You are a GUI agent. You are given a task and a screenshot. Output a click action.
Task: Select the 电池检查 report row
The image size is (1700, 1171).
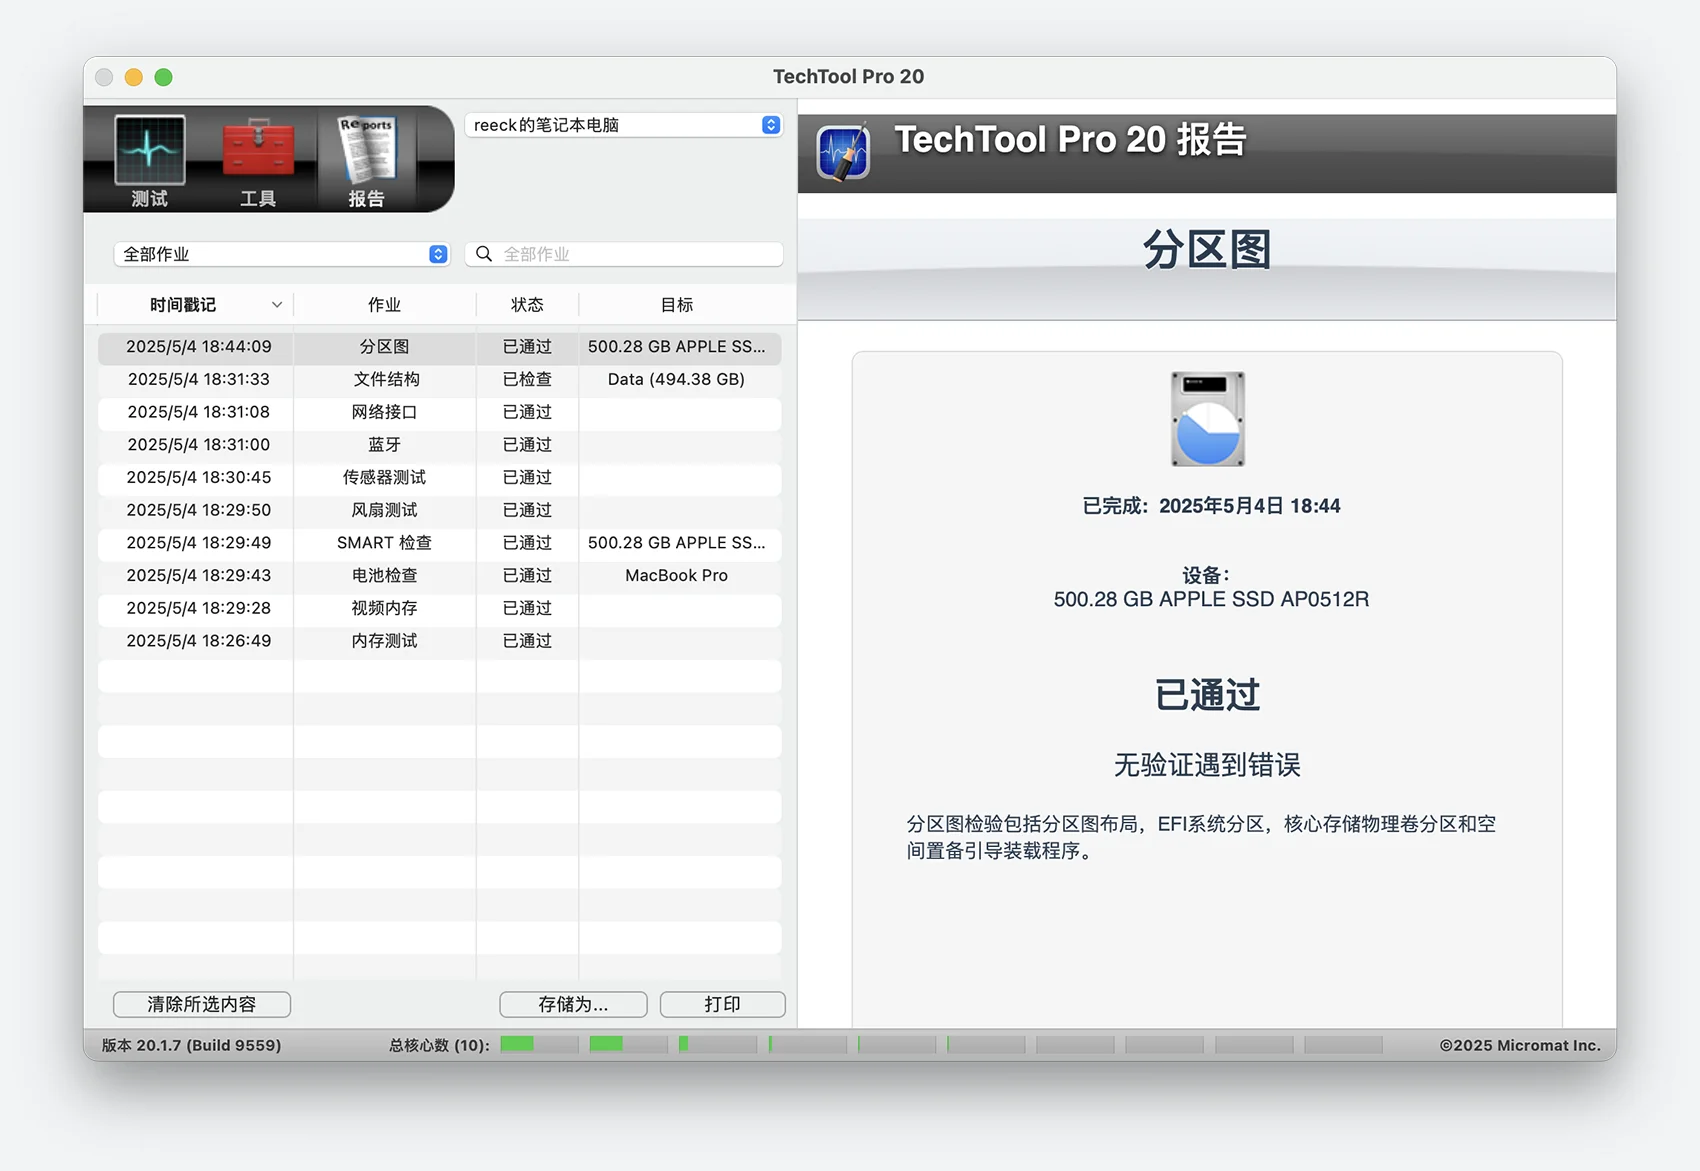(x=439, y=575)
